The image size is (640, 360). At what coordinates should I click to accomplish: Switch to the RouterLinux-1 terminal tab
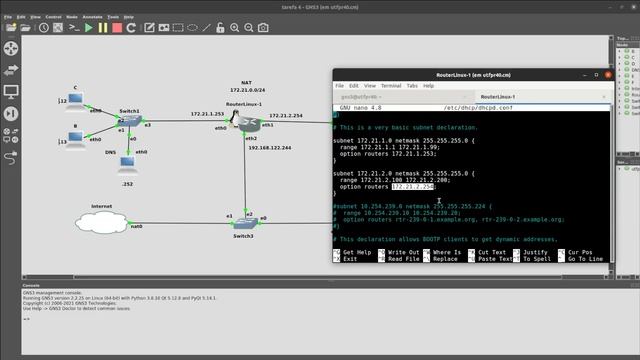498,97
